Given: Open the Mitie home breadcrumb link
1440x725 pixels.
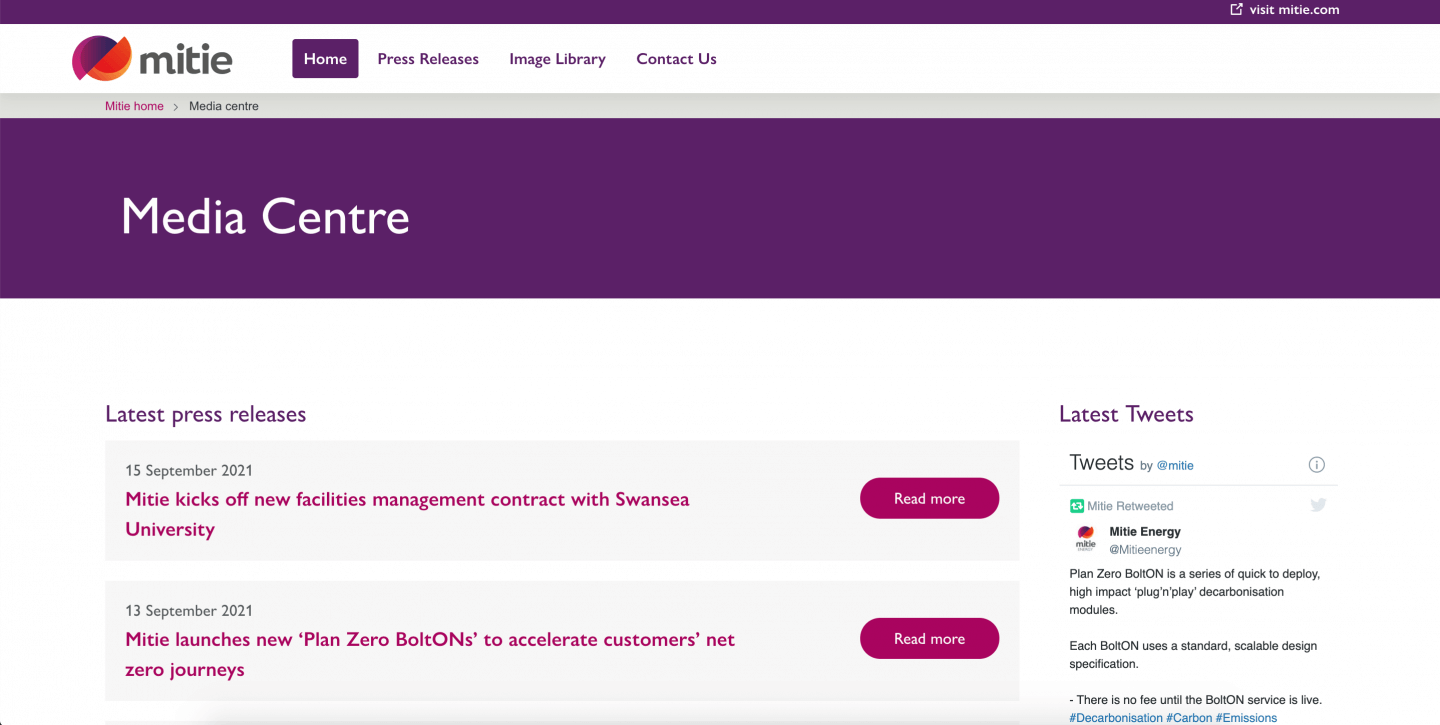Looking at the screenshot, I should pos(134,106).
